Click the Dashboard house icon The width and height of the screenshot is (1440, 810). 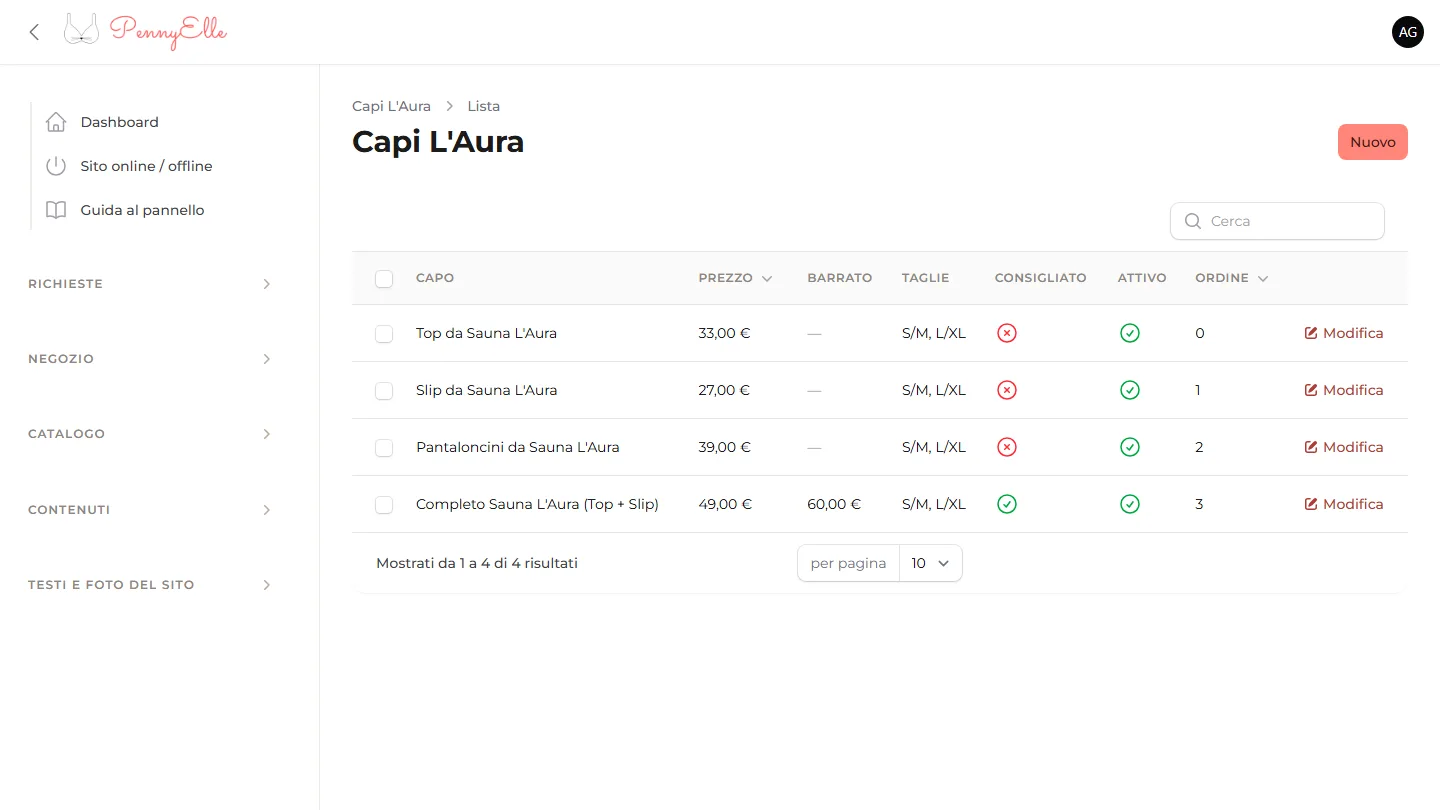click(x=56, y=122)
